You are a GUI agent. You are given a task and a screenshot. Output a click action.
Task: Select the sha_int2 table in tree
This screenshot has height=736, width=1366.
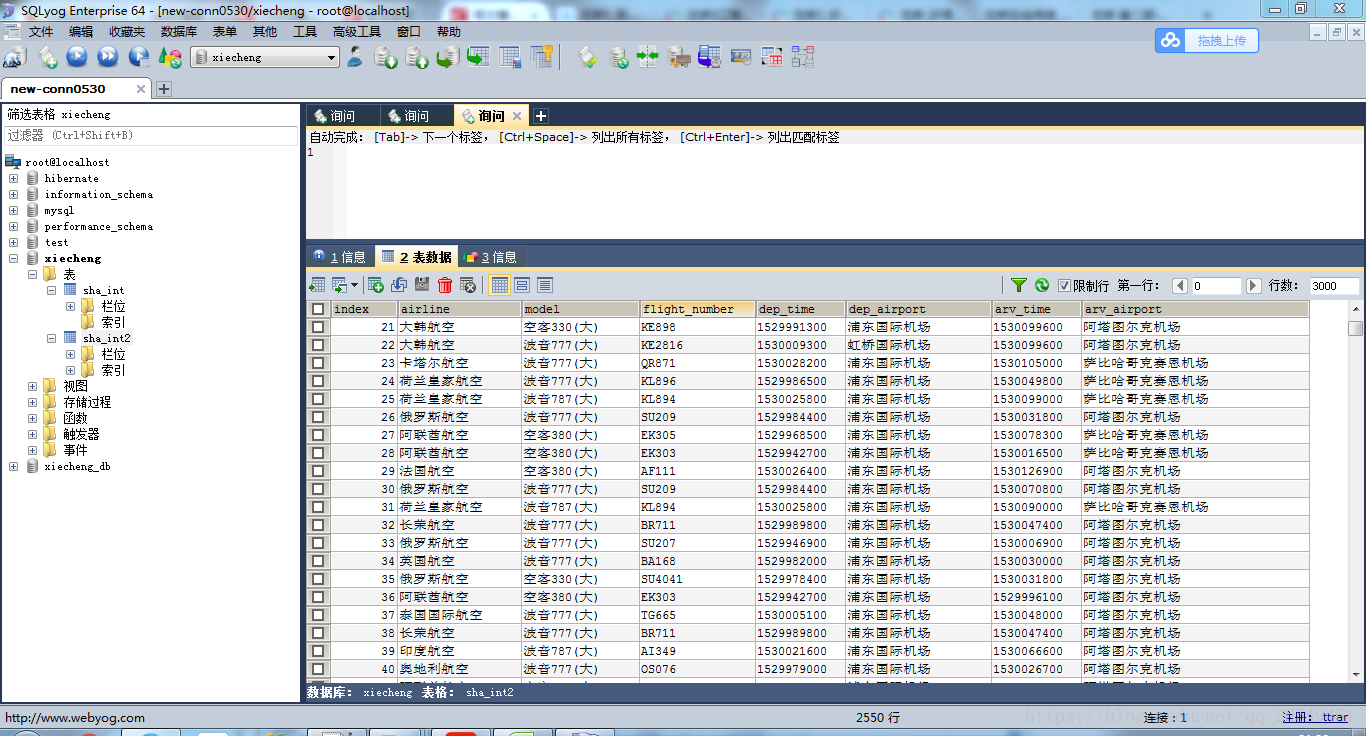[x=106, y=338]
